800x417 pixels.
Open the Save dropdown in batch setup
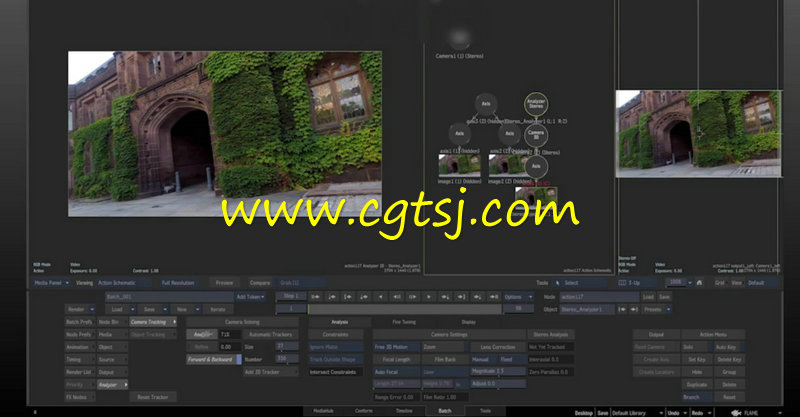click(165, 309)
